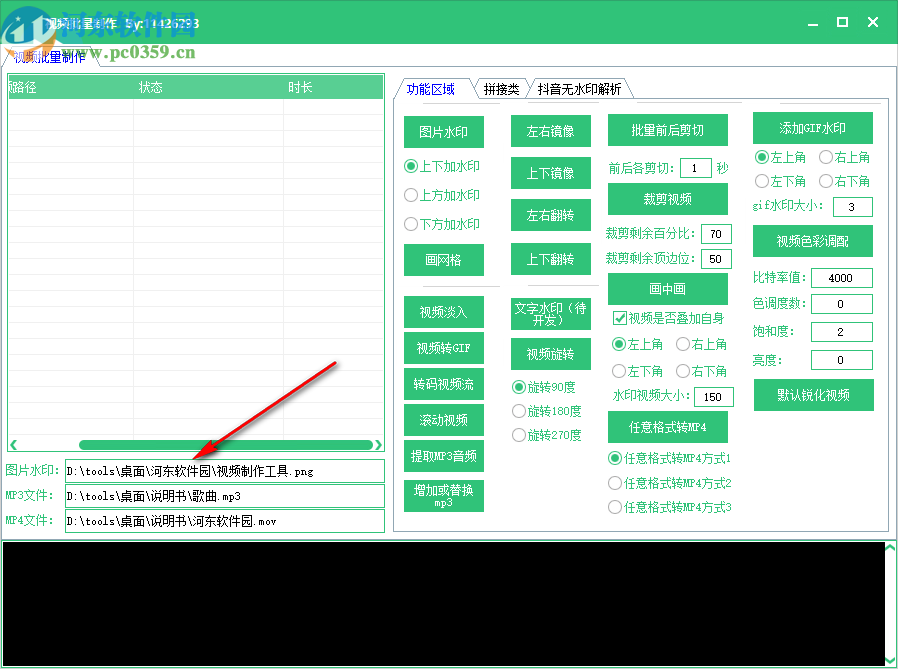Image resolution: width=898 pixels, height=669 pixels.
Task: Select 右下角 under 画中画
Action: (702, 371)
